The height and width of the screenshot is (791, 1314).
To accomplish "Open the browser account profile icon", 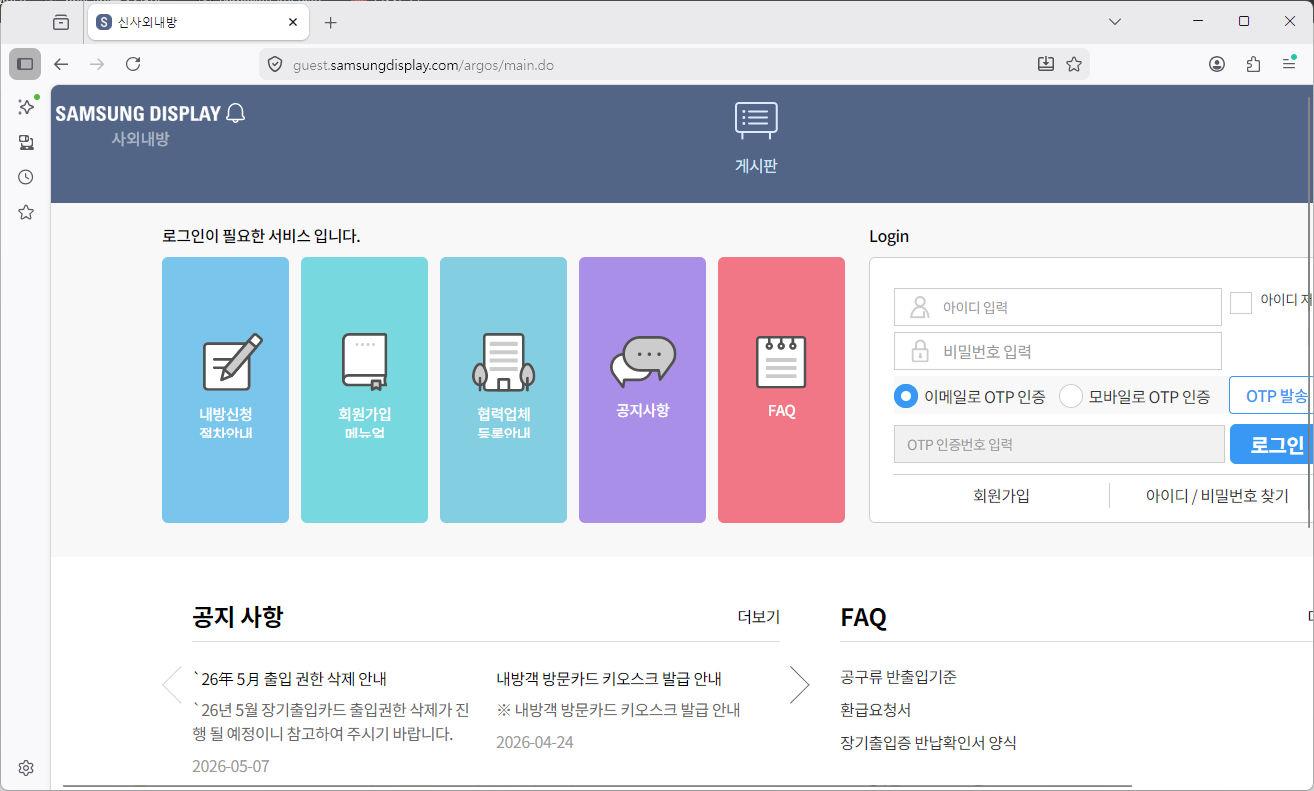I will point(1217,64).
